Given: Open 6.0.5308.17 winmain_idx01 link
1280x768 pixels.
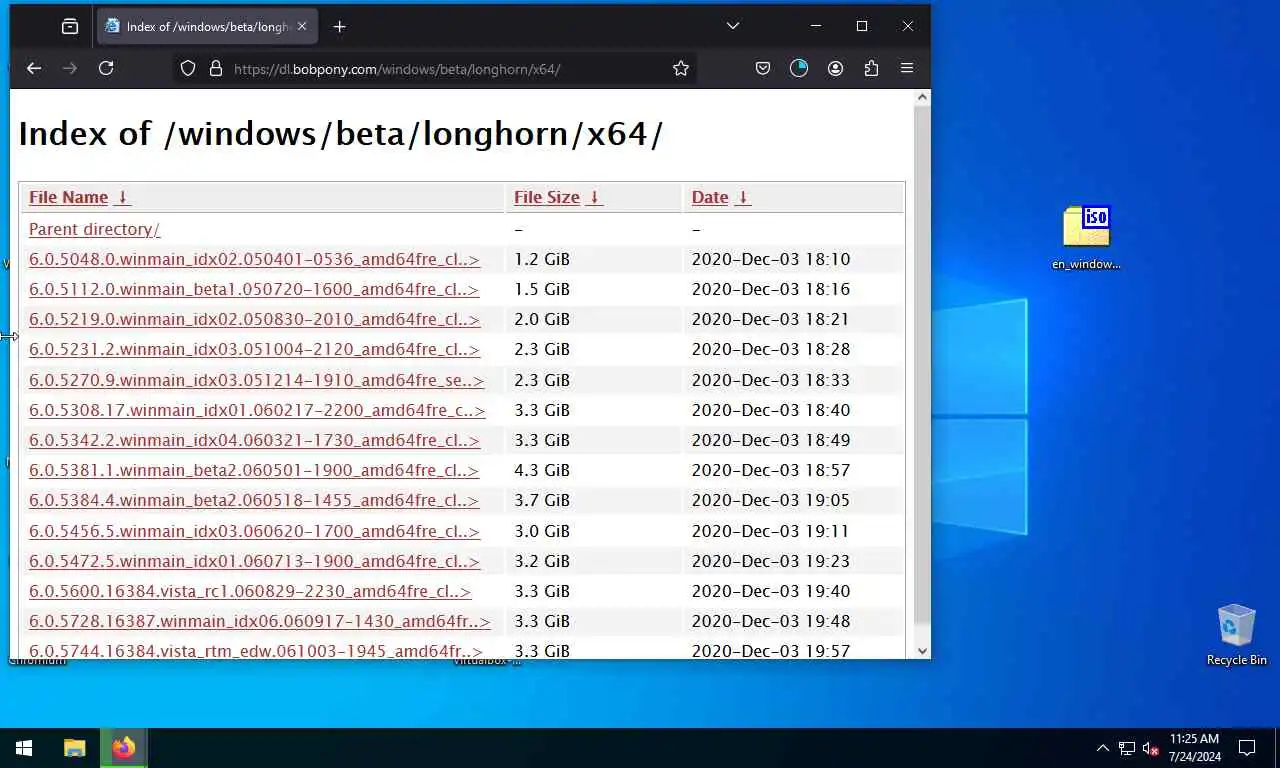Looking at the screenshot, I should coord(257,410).
